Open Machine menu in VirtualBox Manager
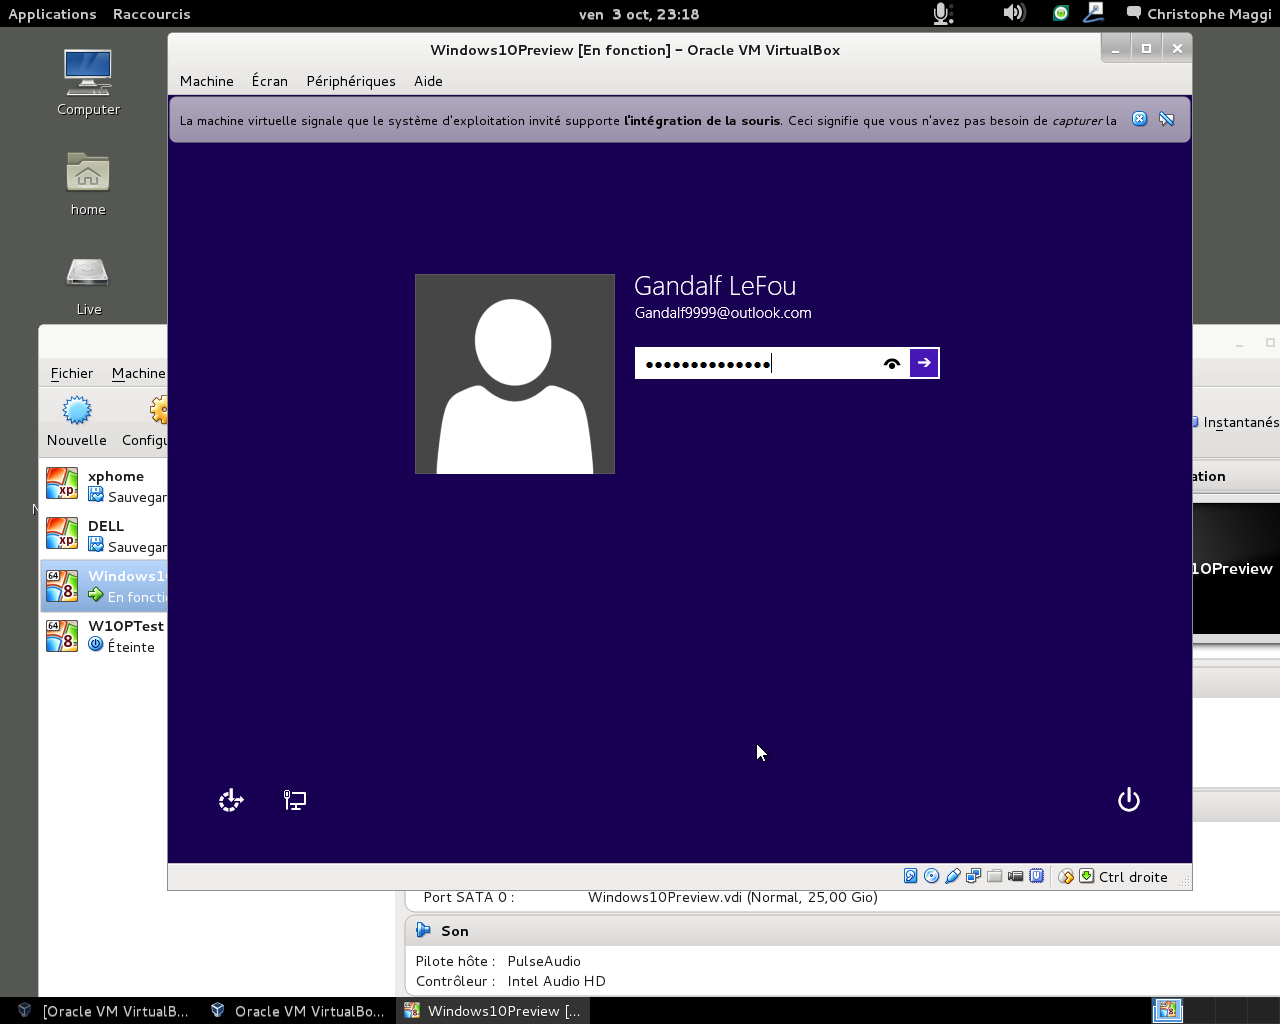1280x1024 pixels. [138, 373]
